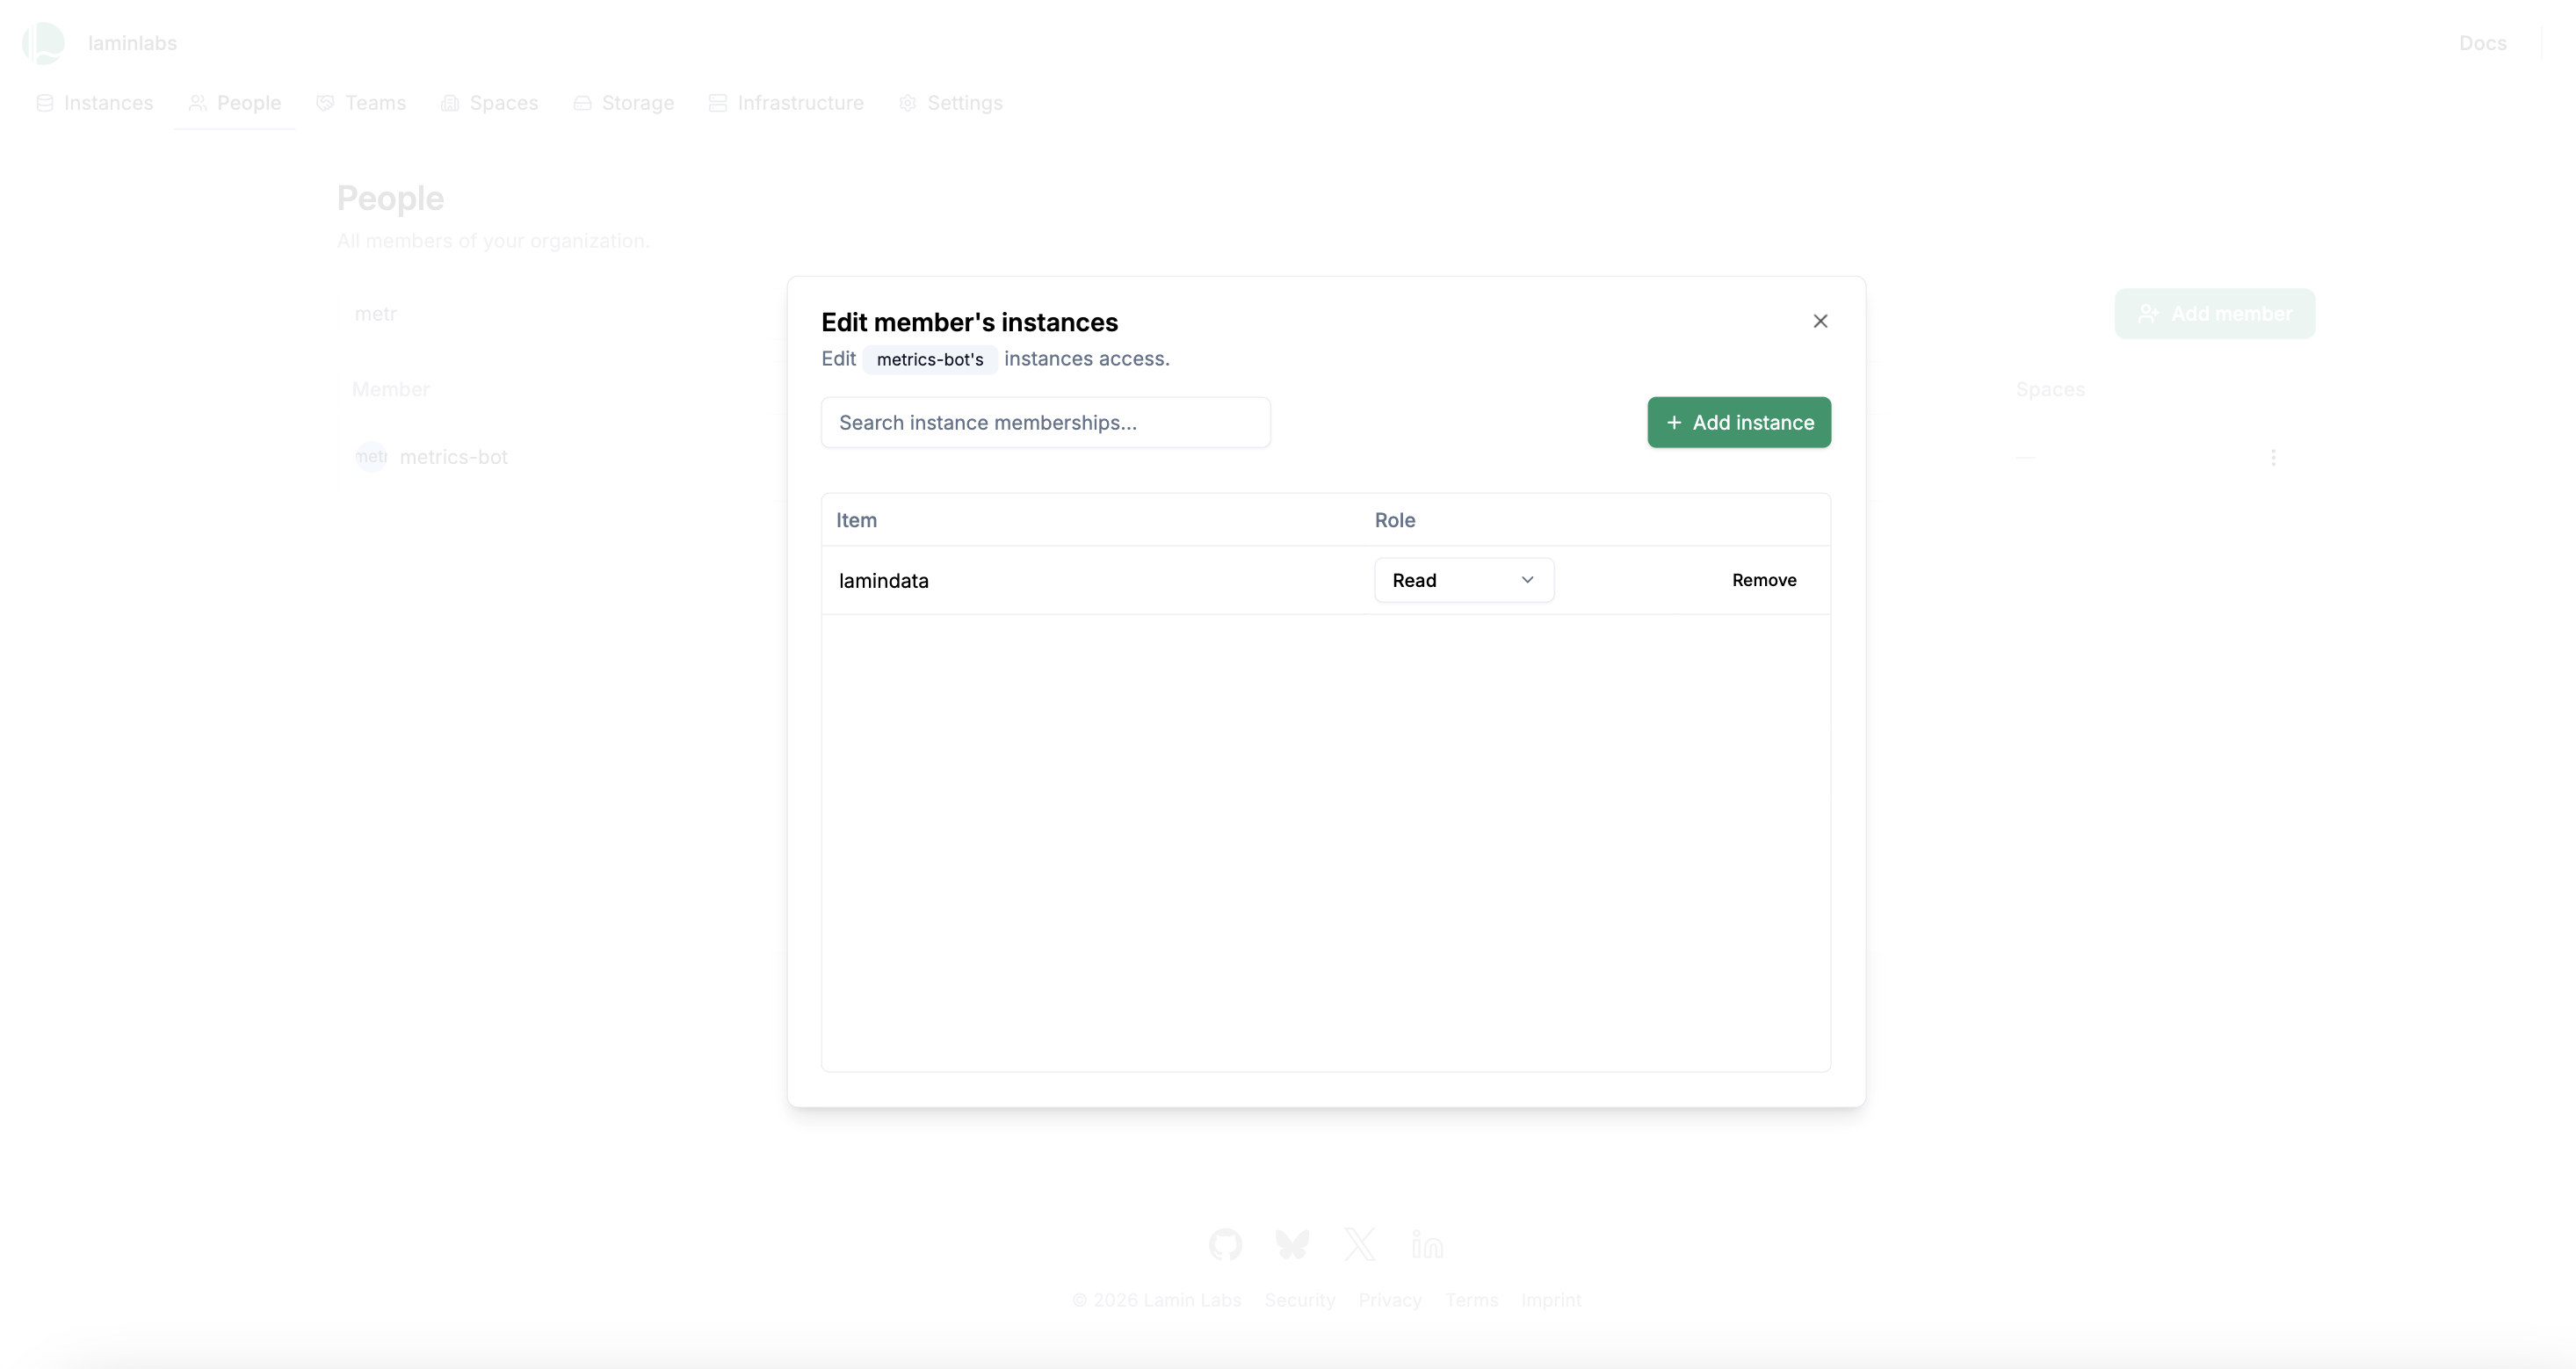Click the Spaces column header

(2050, 389)
